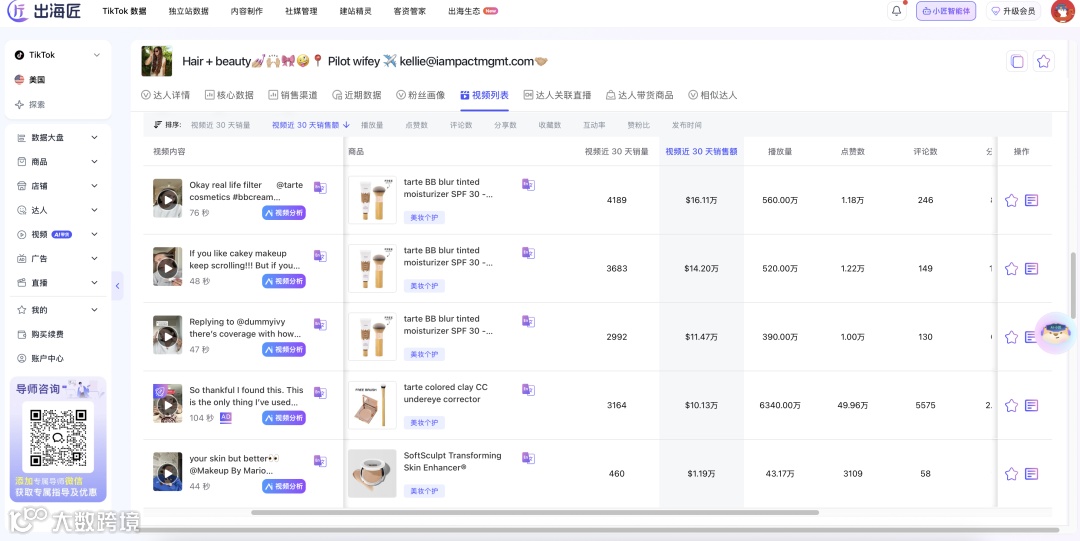Switch to the 粉丝画像 tab
The width and height of the screenshot is (1080, 541).
coord(421,95)
